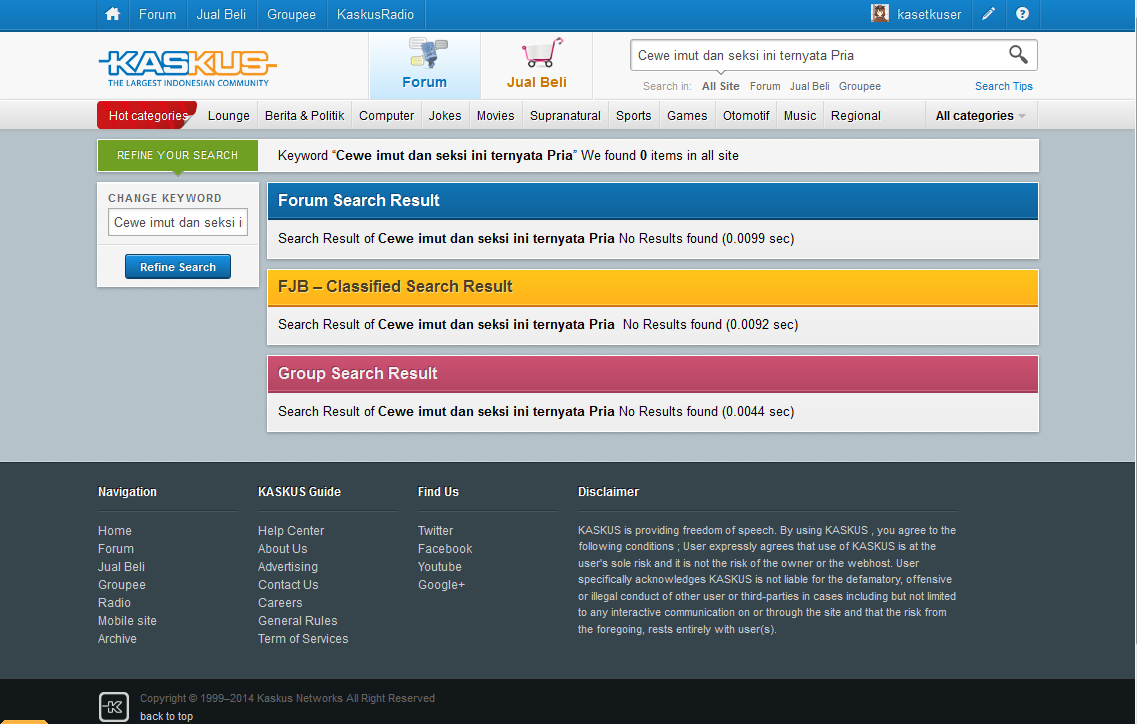Select Jual Beli search scope
The width and height of the screenshot is (1137, 724).
[809, 86]
